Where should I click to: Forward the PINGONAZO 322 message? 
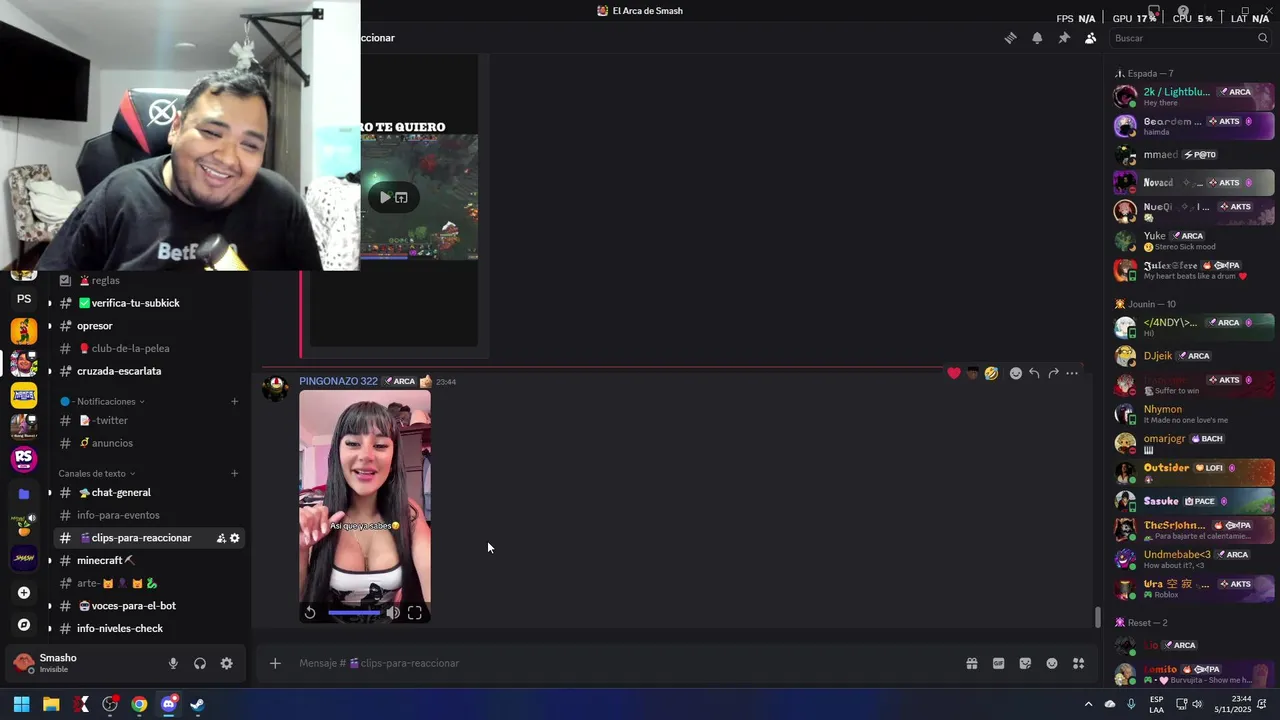click(x=1053, y=373)
